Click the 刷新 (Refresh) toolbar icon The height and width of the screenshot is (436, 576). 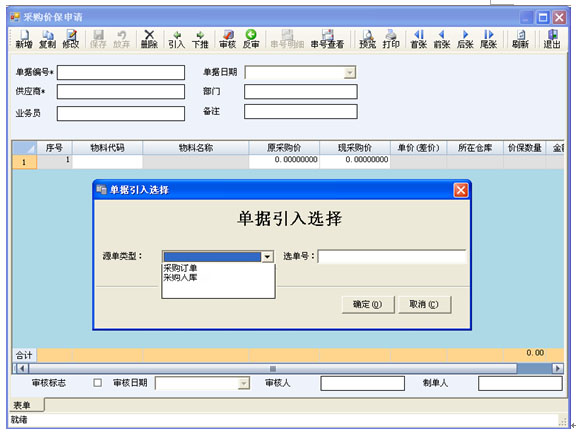coord(520,39)
